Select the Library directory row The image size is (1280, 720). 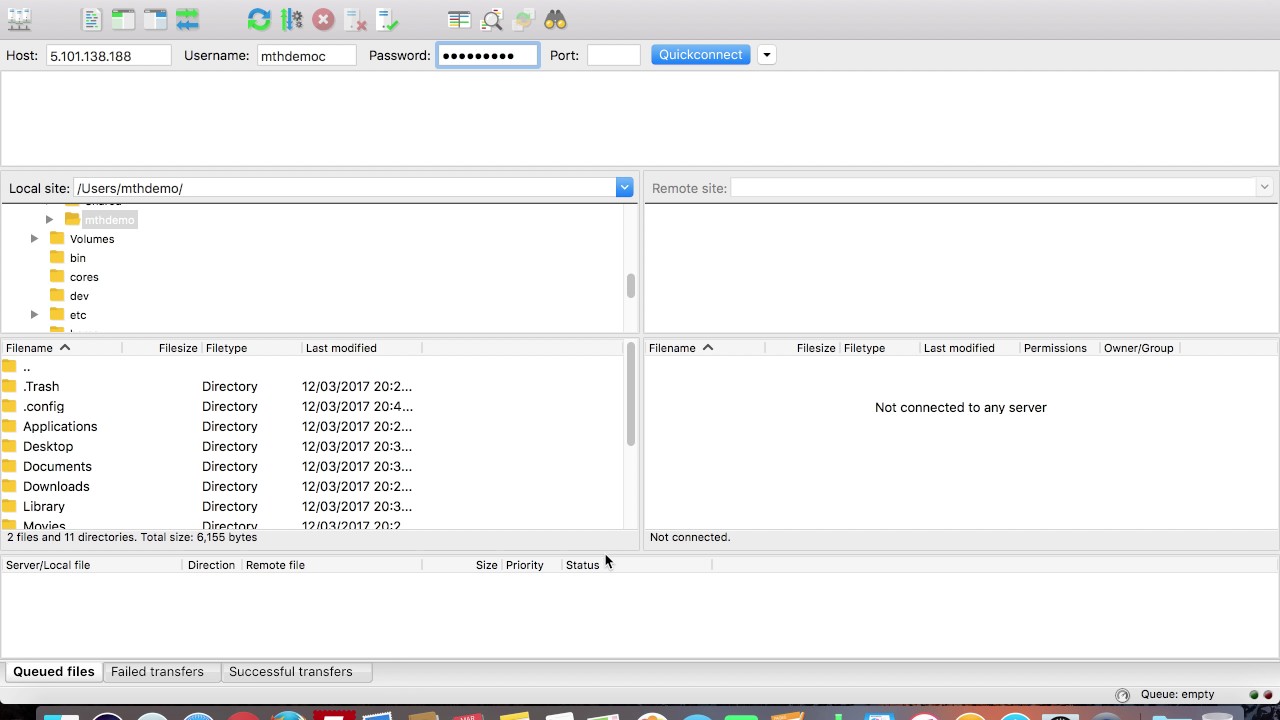[313, 506]
